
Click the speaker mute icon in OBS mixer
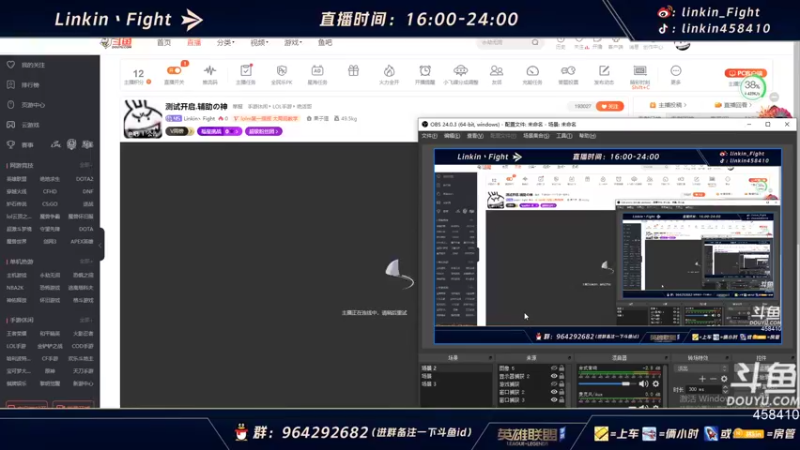tap(644, 384)
